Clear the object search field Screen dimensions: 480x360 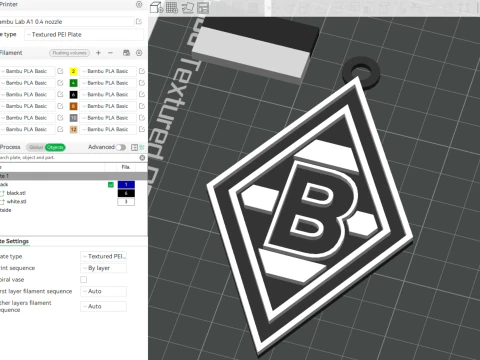click(x=142, y=157)
